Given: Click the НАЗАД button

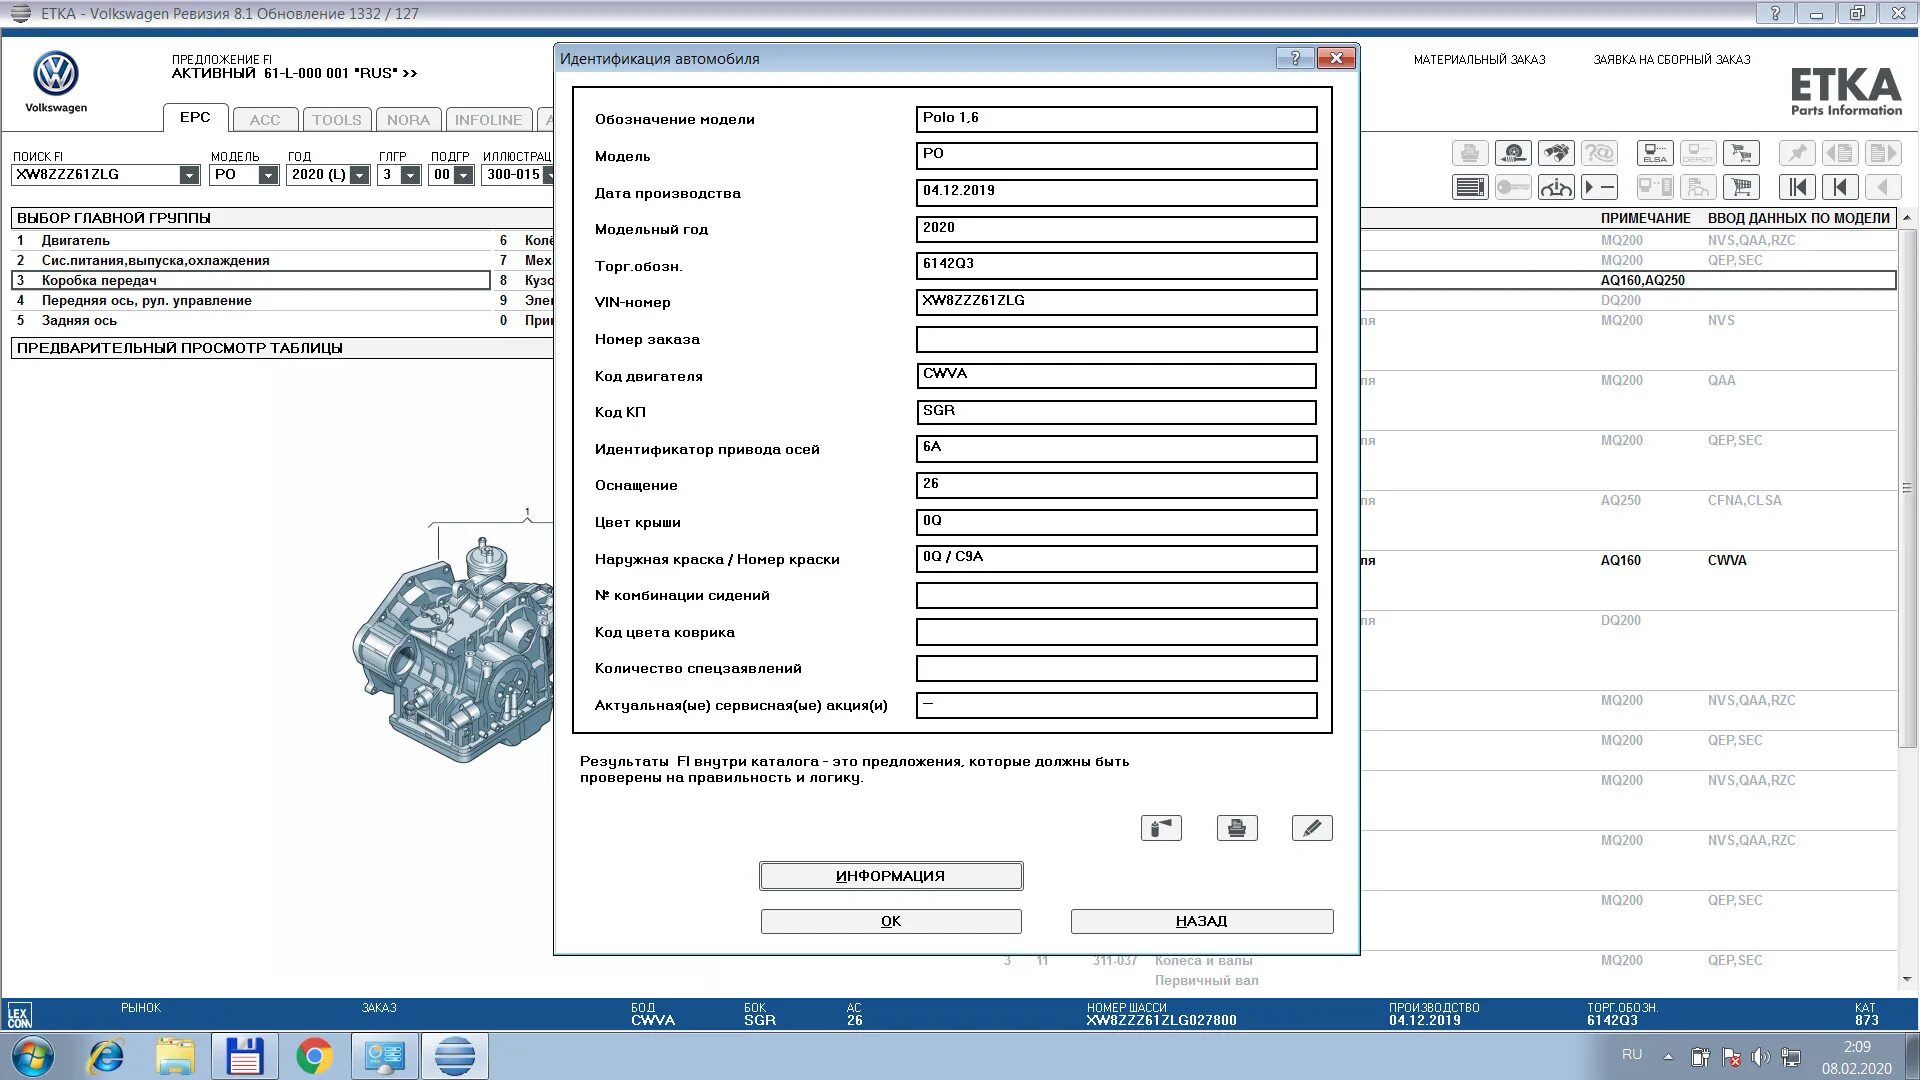Looking at the screenshot, I should pyautogui.click(x=1201, y=921).
